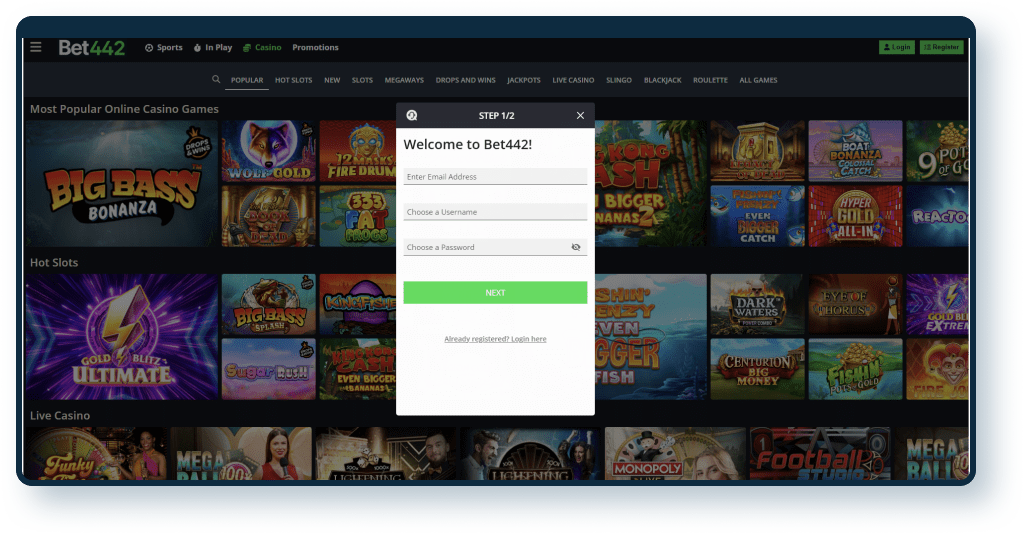Open the hamburger menu icon
Viewport: 1024px width, 534px height.
36,47
